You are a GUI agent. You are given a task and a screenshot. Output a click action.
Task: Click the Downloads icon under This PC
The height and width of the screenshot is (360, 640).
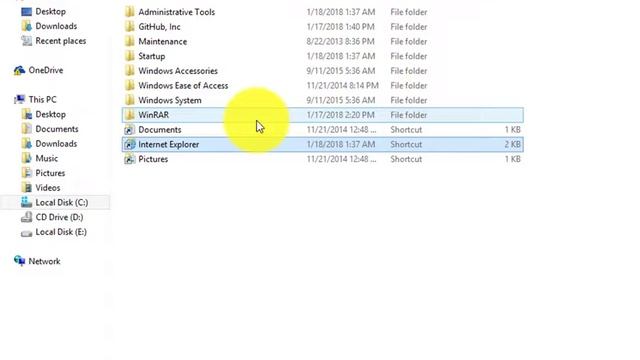click(x=27, y=144)
